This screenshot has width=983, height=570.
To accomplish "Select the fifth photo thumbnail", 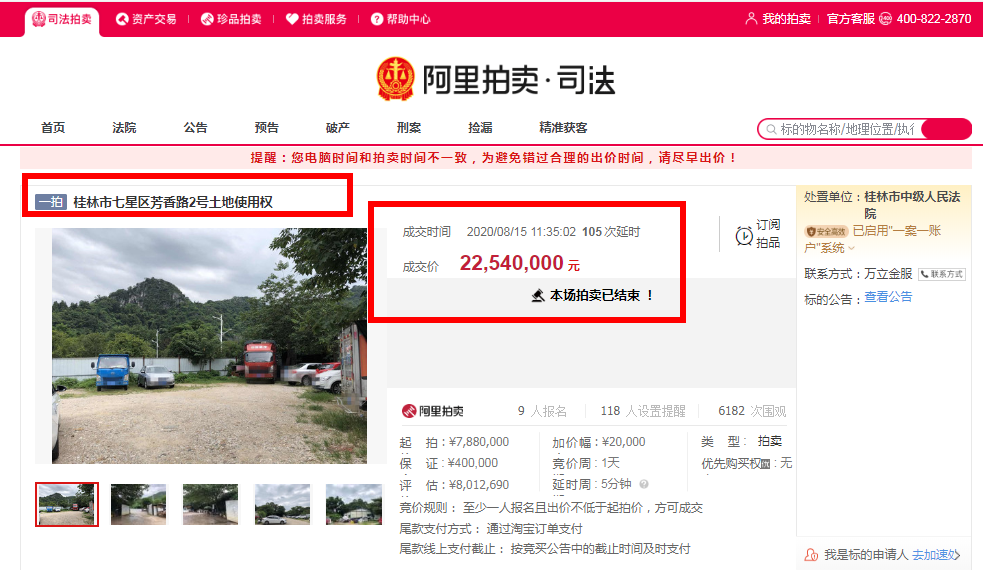I will [354, 504].
